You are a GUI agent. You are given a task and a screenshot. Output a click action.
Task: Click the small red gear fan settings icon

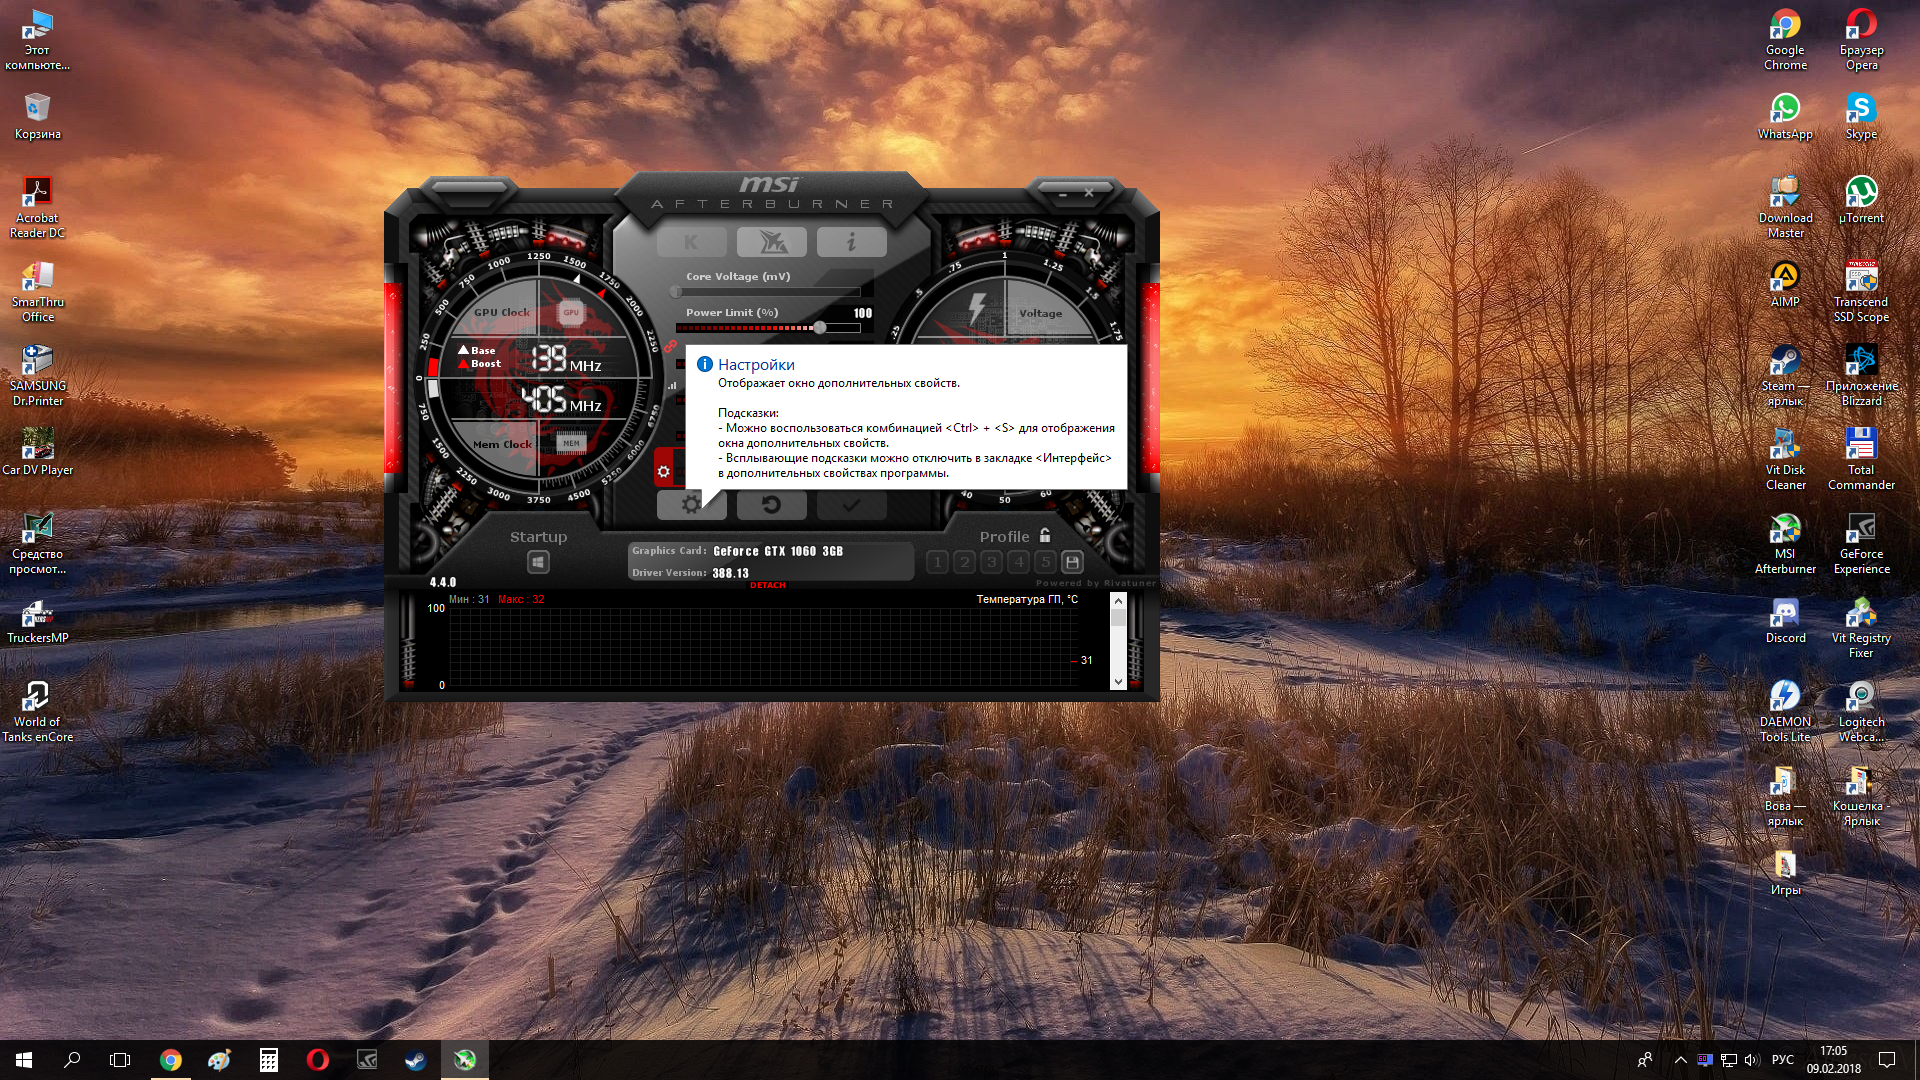663,471
